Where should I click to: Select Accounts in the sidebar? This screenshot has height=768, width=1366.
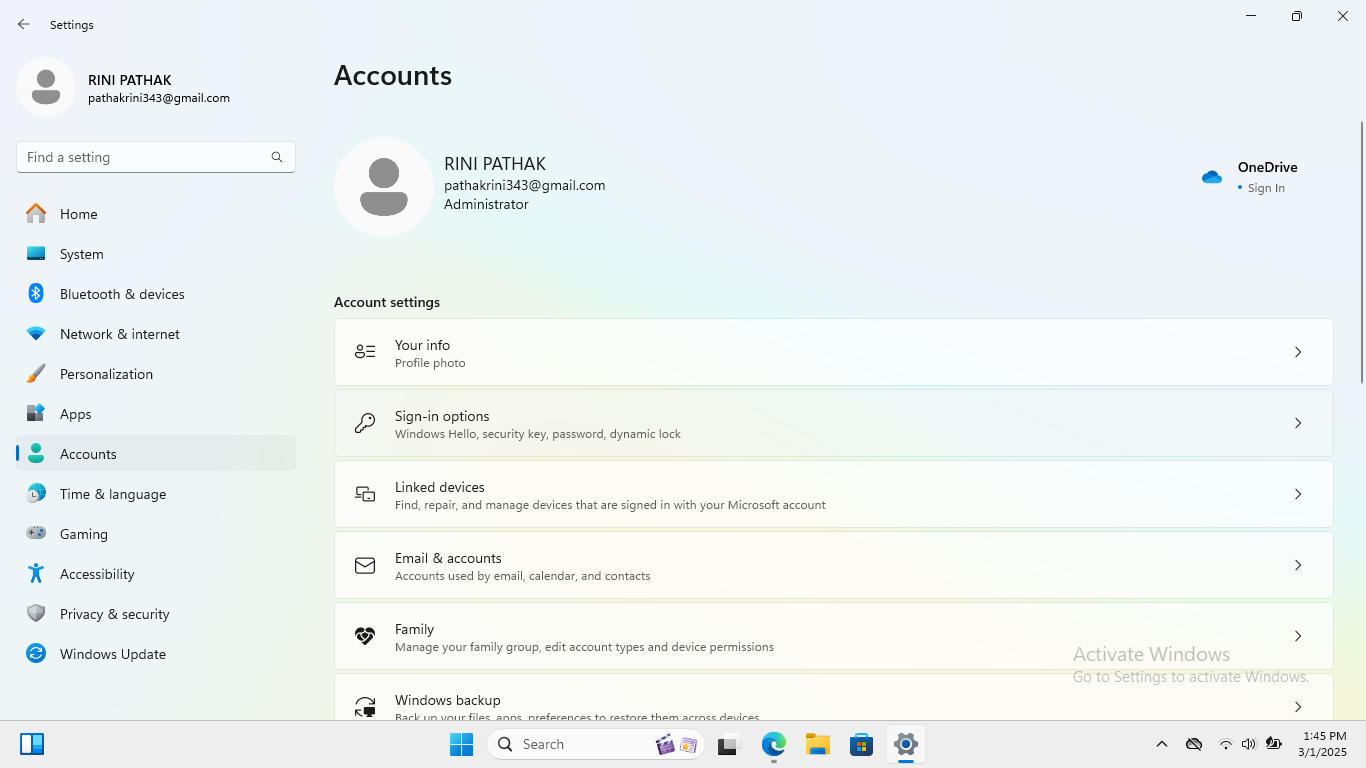point(156,454)
